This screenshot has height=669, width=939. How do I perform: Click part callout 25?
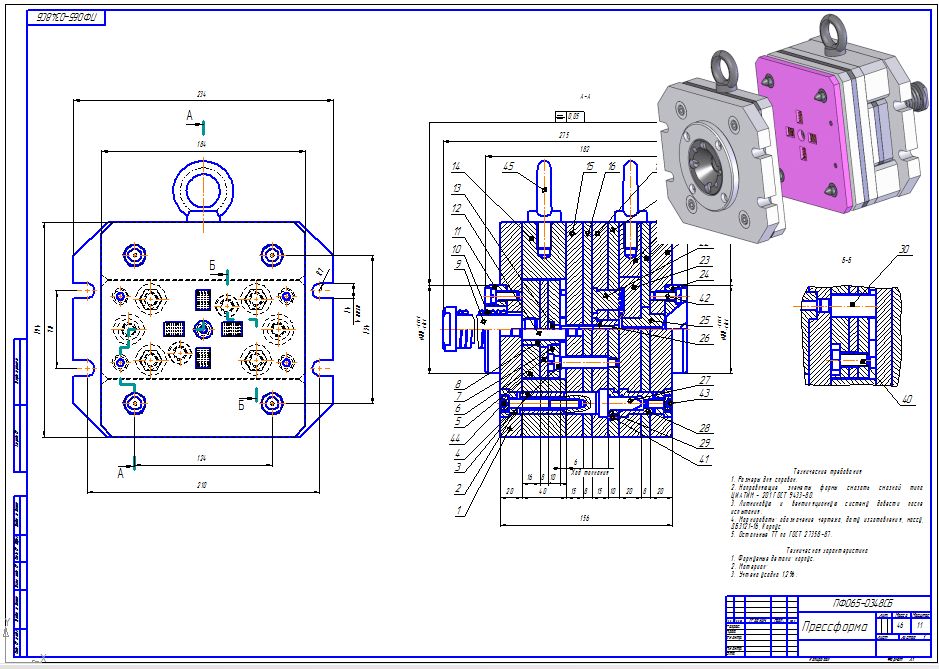[705, 321]
